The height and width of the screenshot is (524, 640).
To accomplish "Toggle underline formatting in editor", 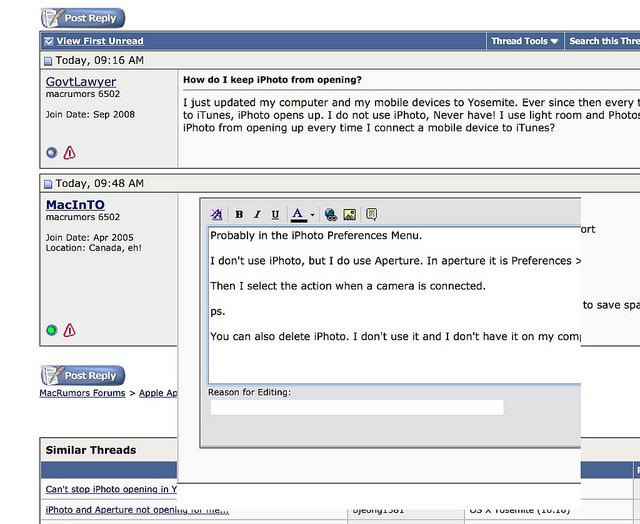I will [x=275, y=214].
